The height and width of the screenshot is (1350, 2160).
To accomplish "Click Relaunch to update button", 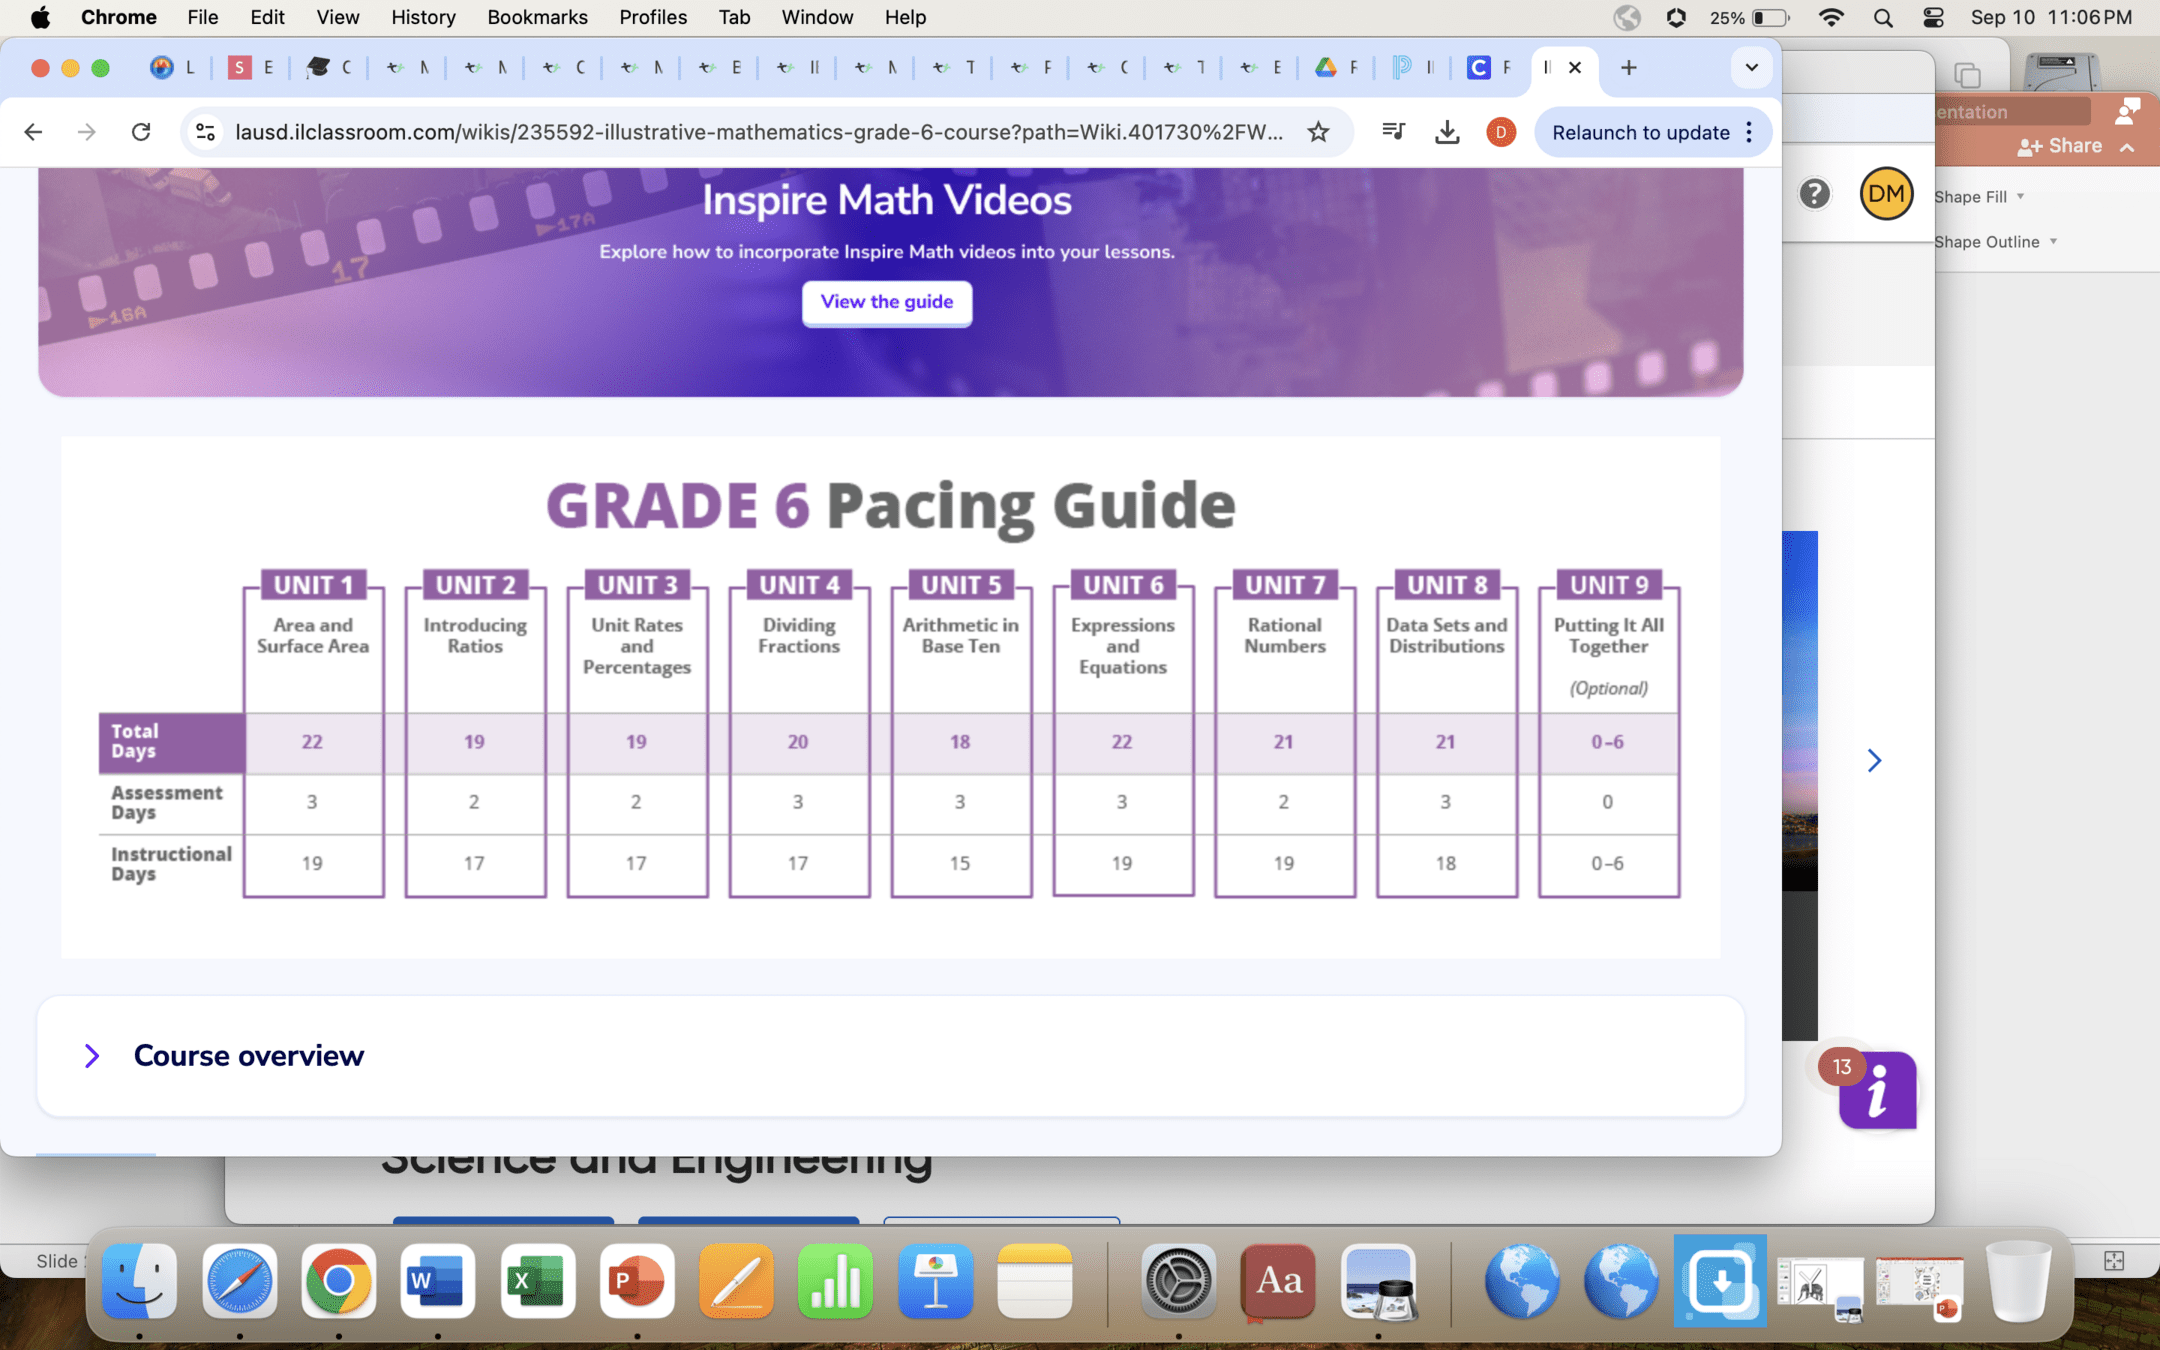I will (x=1640, y=132).
